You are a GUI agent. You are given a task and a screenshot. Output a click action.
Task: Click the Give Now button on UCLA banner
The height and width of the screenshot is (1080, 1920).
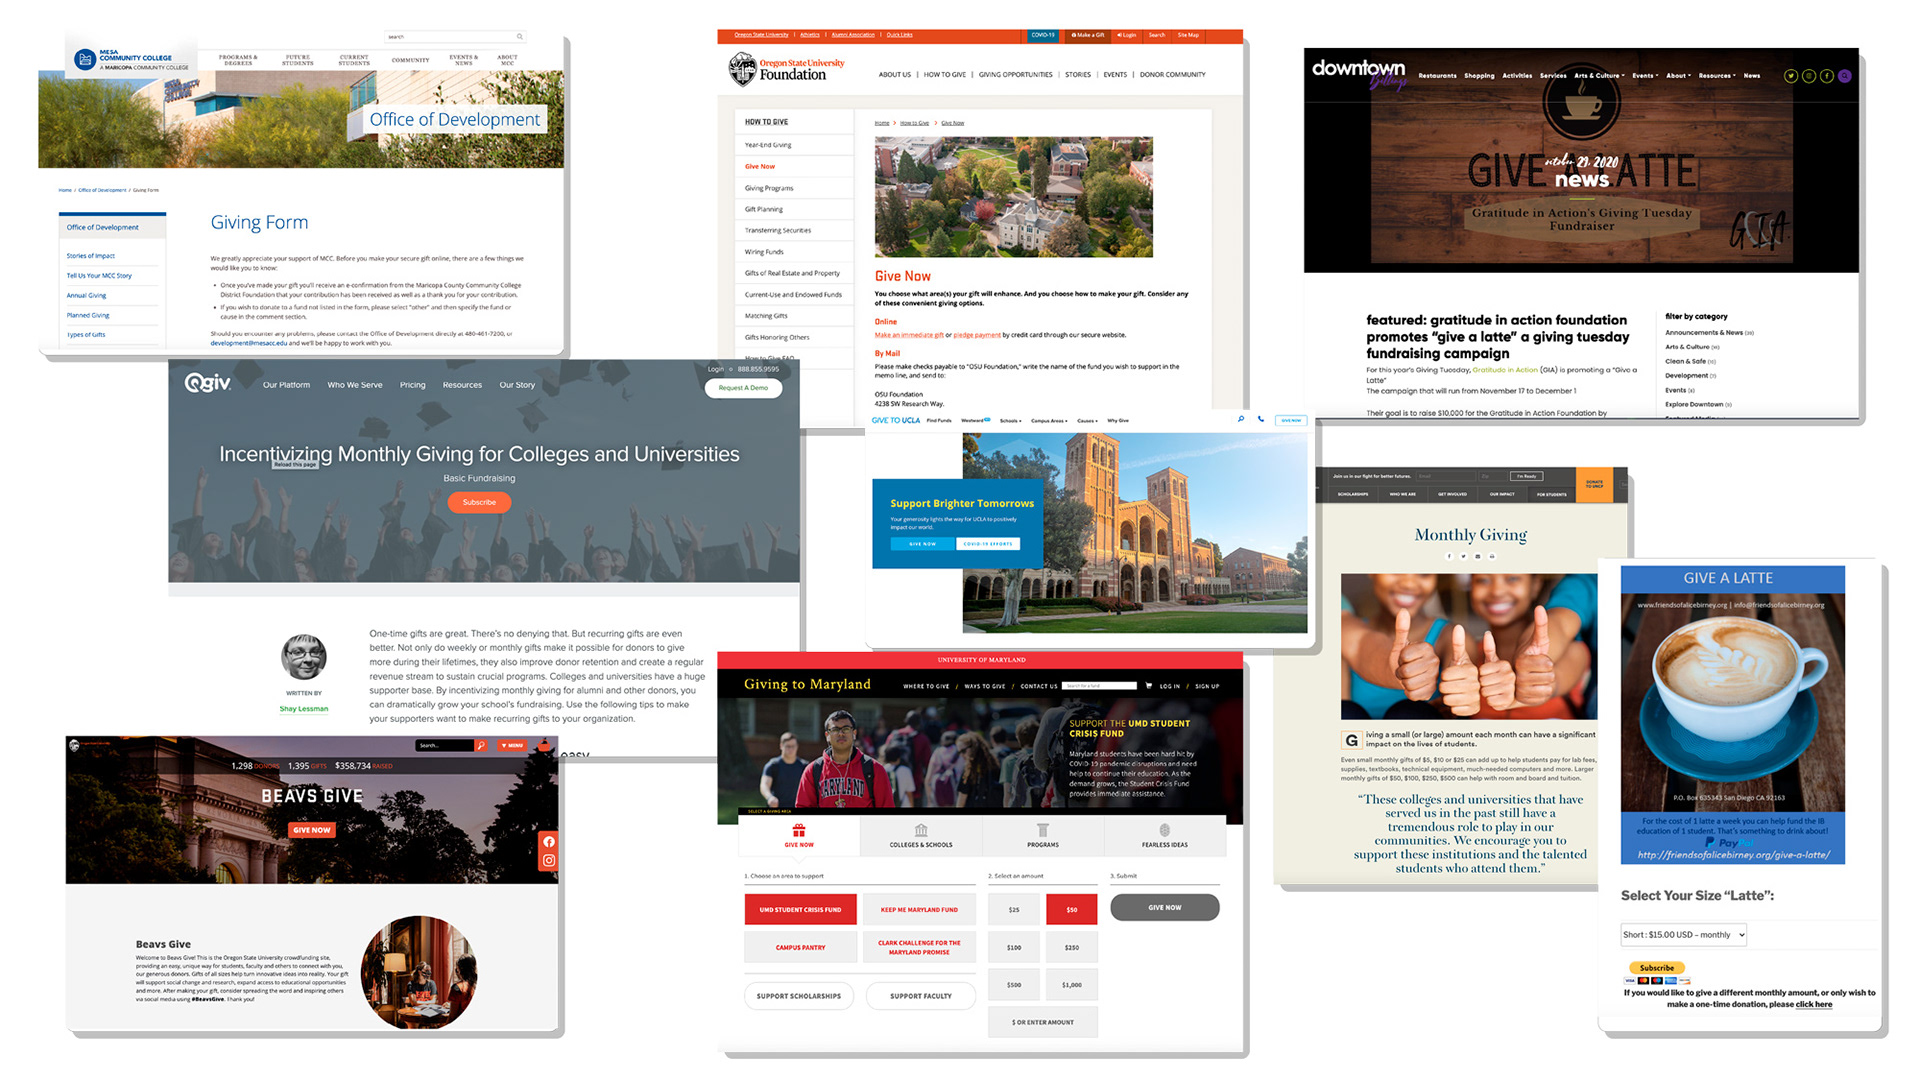pyautogui.click(x=922, y=544)
